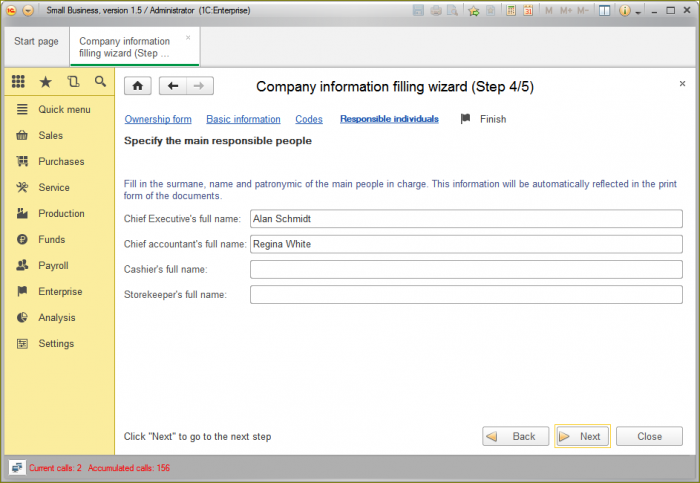Click the document favorites icon beside star
Screen dimensions: 700x483
tap(490, 11)
